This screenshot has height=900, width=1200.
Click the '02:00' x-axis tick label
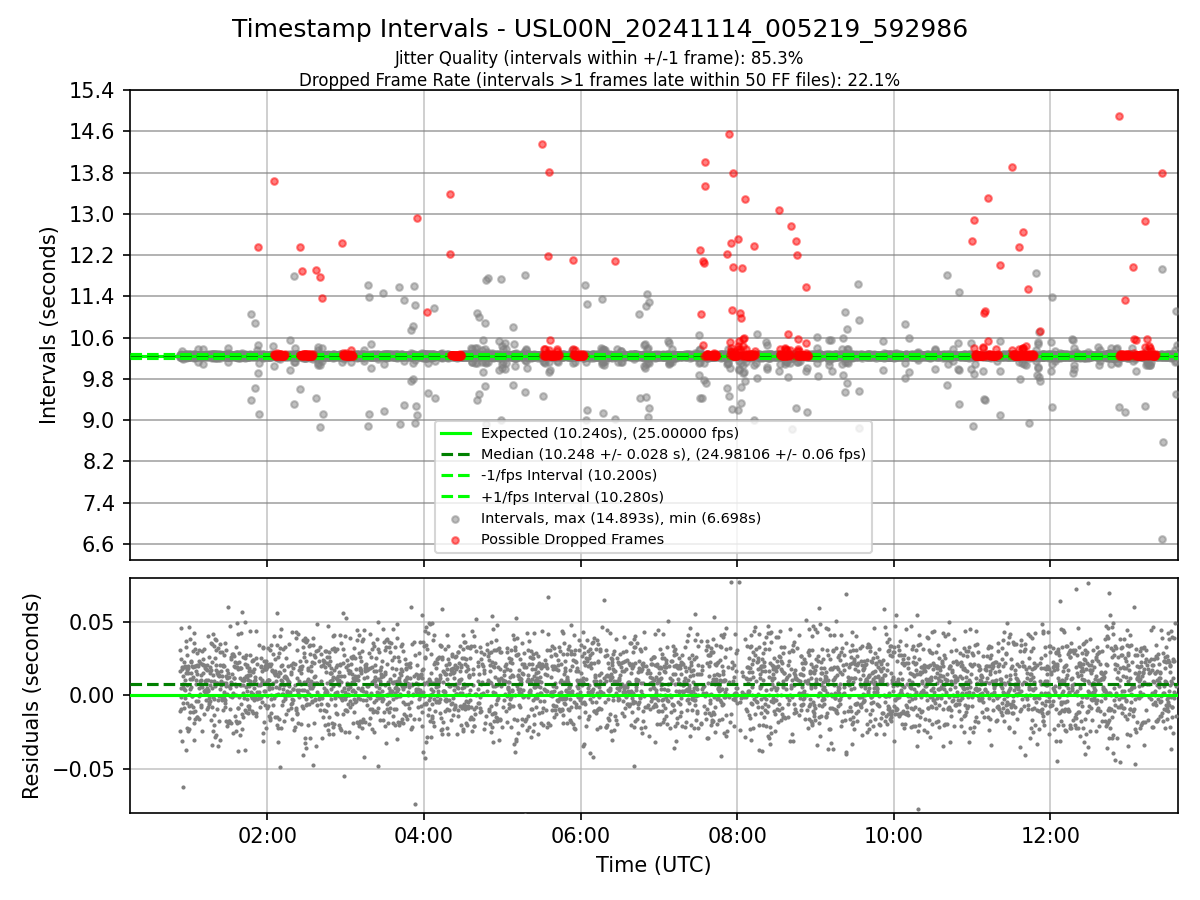tap(267, 835)
